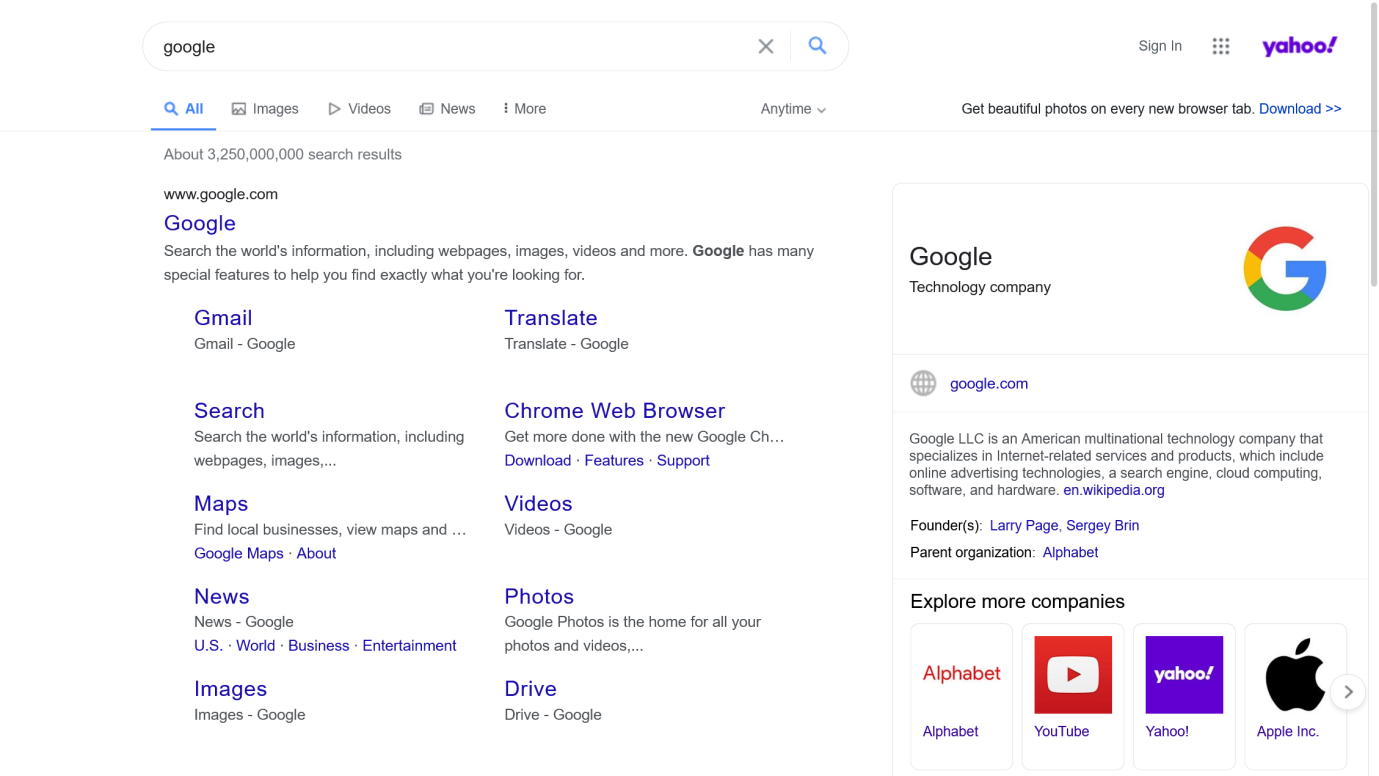Open the YouTube company card logo
Screen dimensions: 1379x776
point(1073,674)
